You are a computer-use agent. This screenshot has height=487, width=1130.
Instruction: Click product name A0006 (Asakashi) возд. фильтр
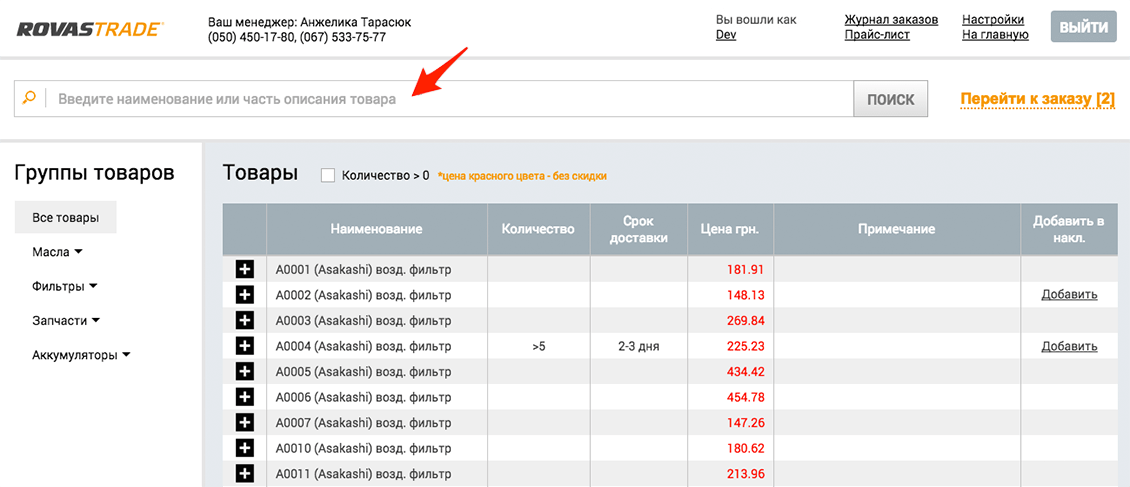tap(363, 397)
